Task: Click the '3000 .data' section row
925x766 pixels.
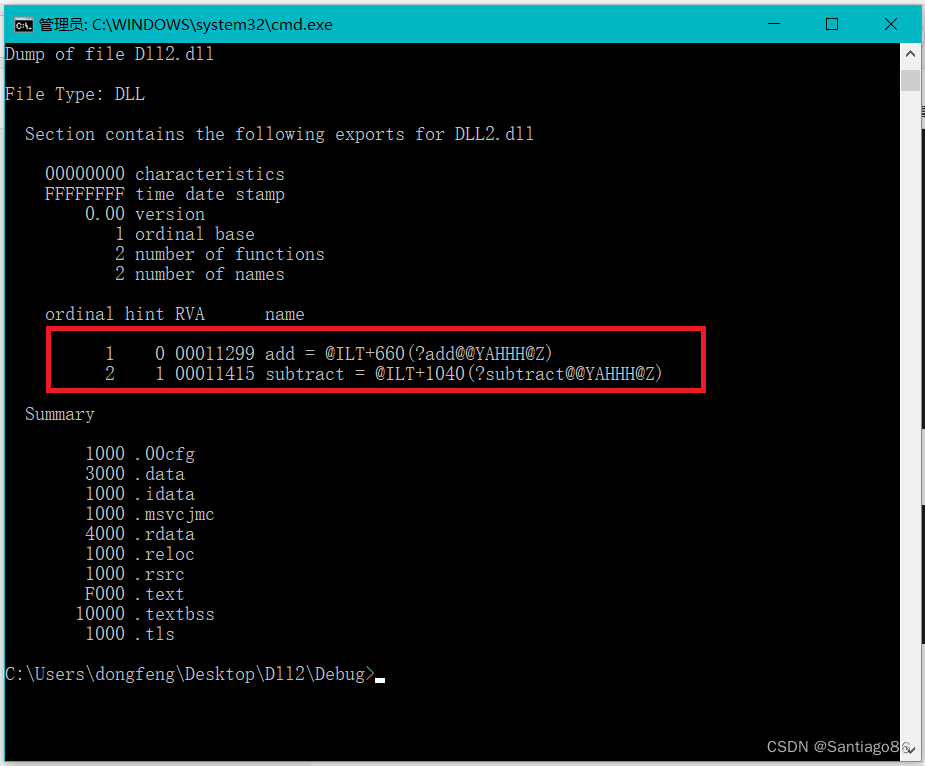Action: coord(135,474)
